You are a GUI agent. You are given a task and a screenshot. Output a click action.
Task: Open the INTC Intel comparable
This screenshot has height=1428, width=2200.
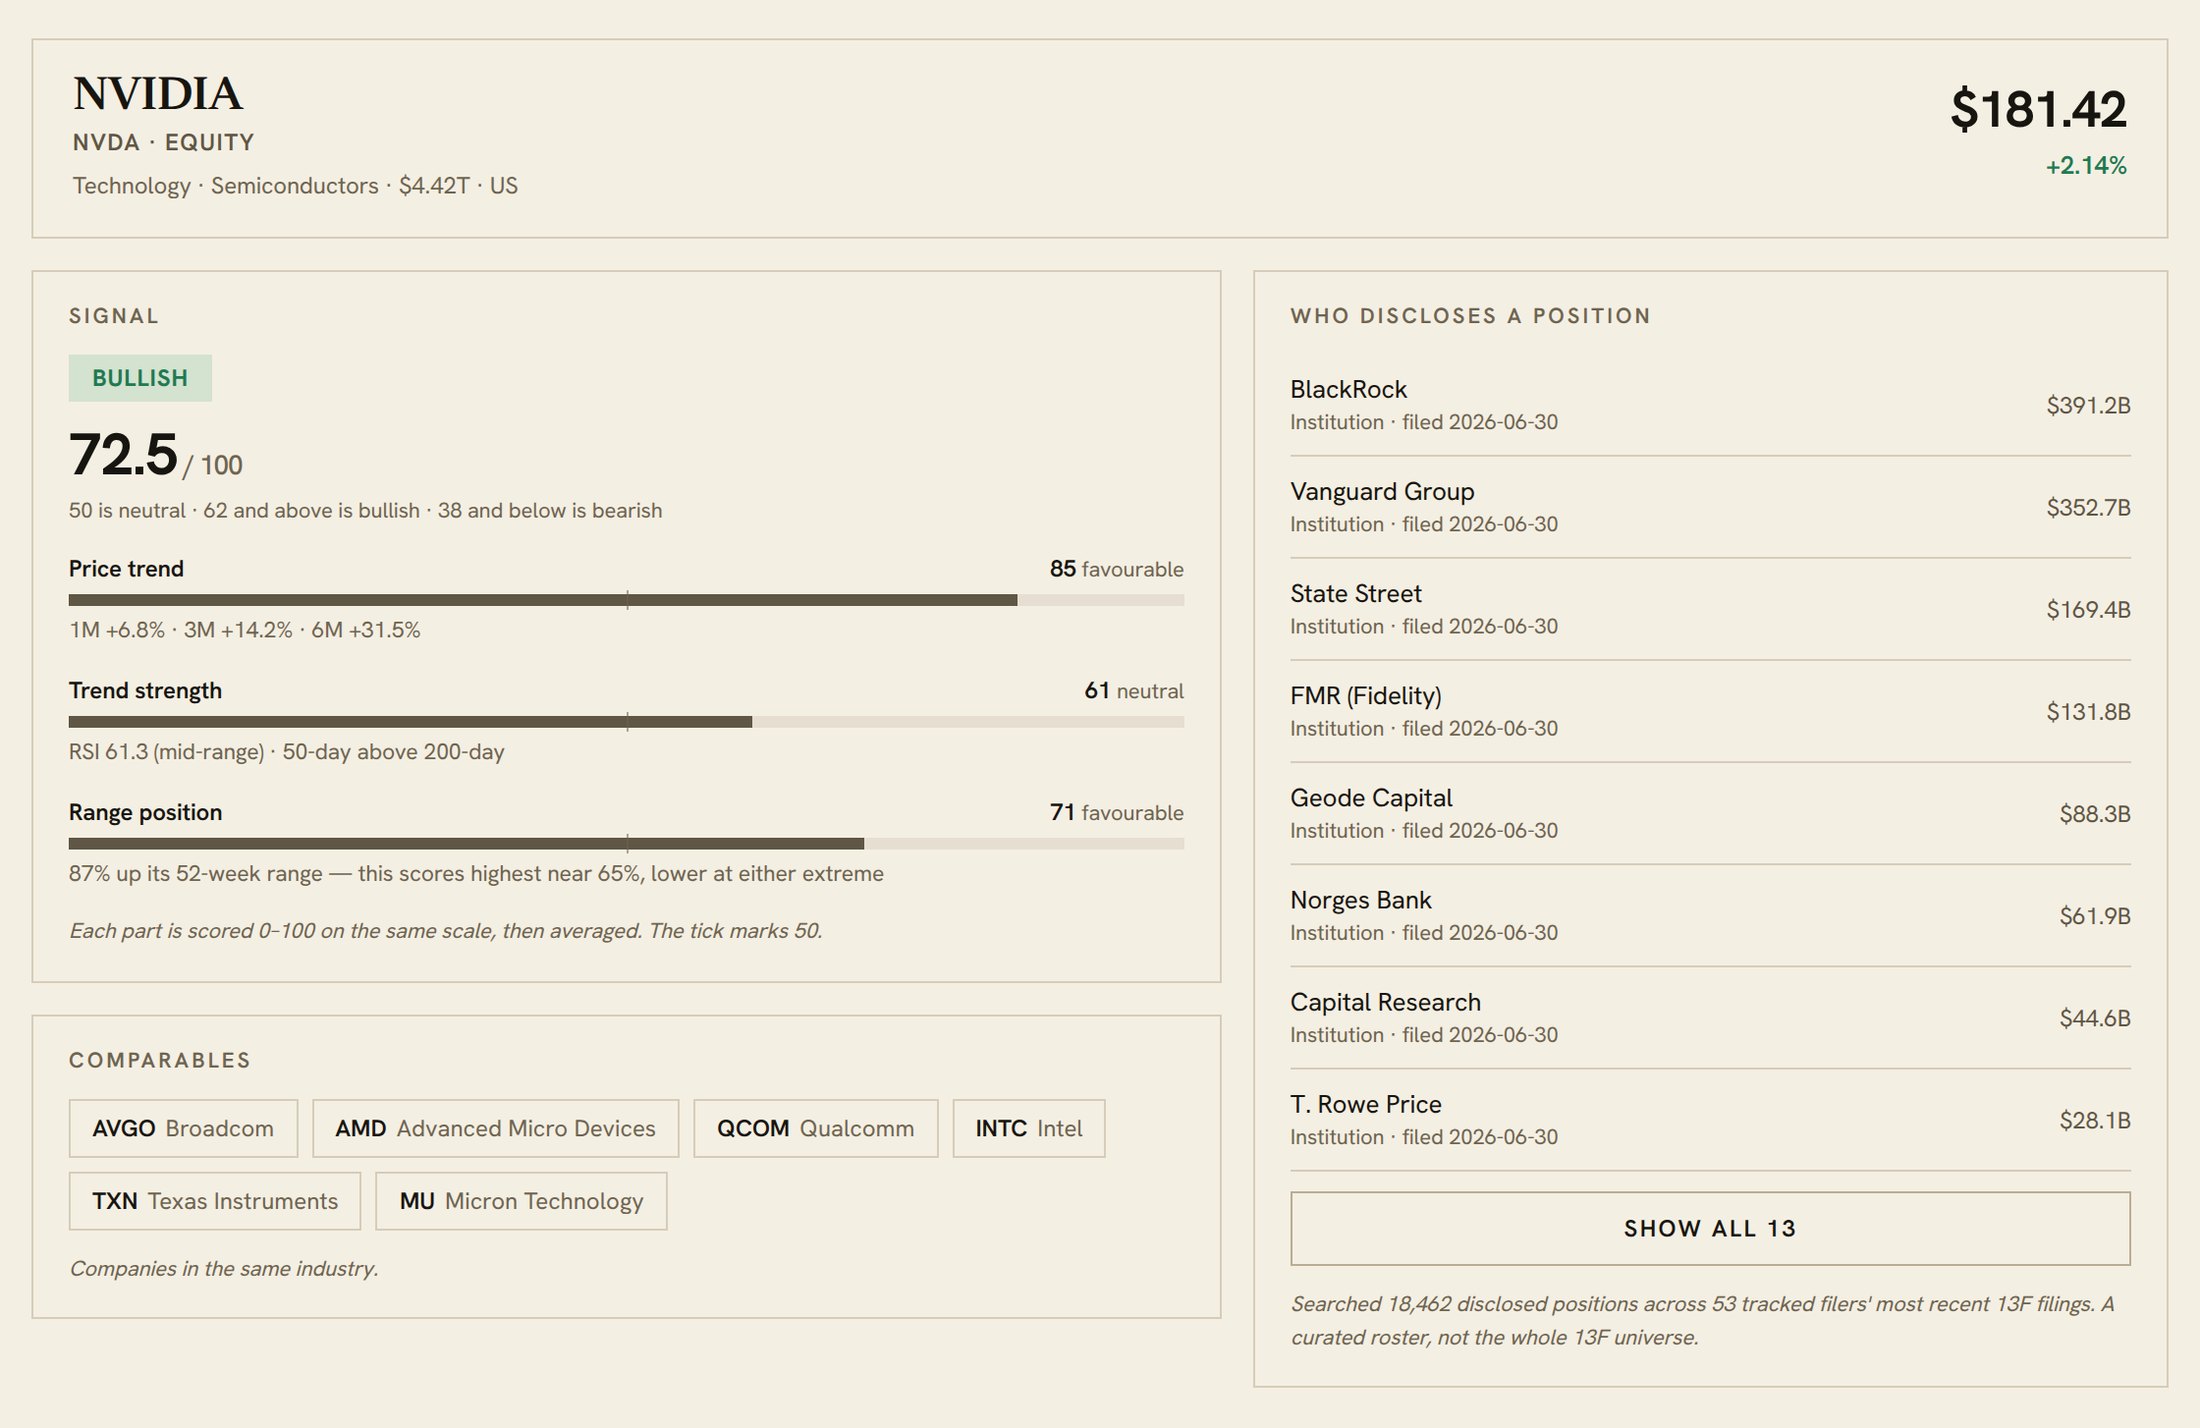pyautogui.click(x=1028, y=1128)
